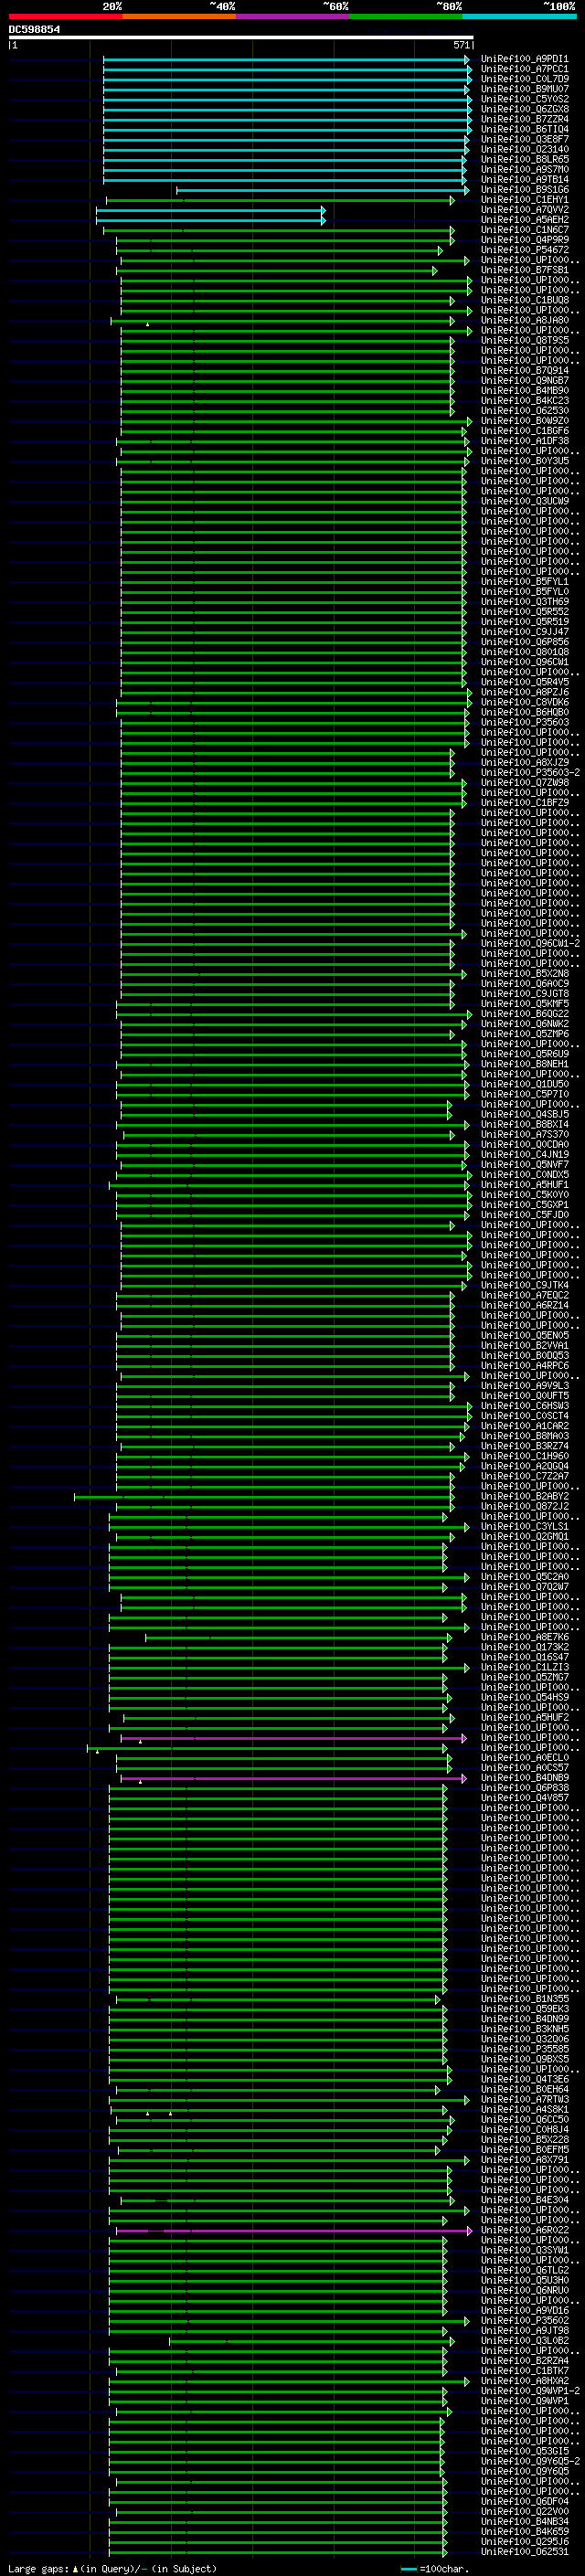Click the magenta alignment bar for UniRef100_B4DNB9
585x2576 pixels.
pyautogui.click(x=293, y=1778)
